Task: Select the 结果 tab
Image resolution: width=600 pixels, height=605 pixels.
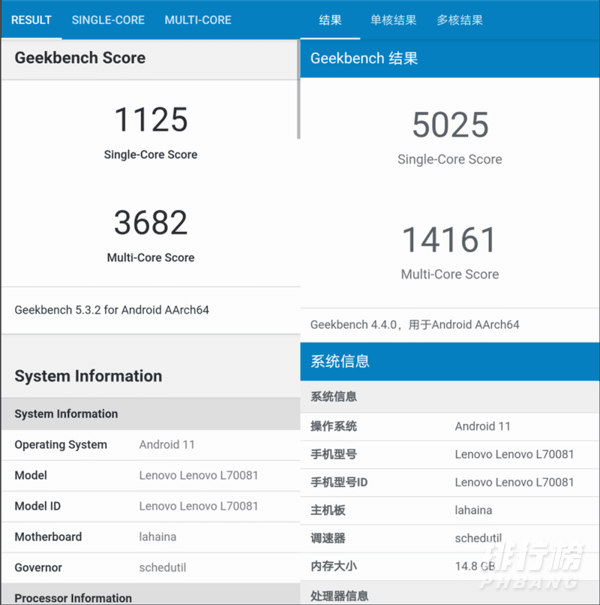Action: tap(330, 20)
